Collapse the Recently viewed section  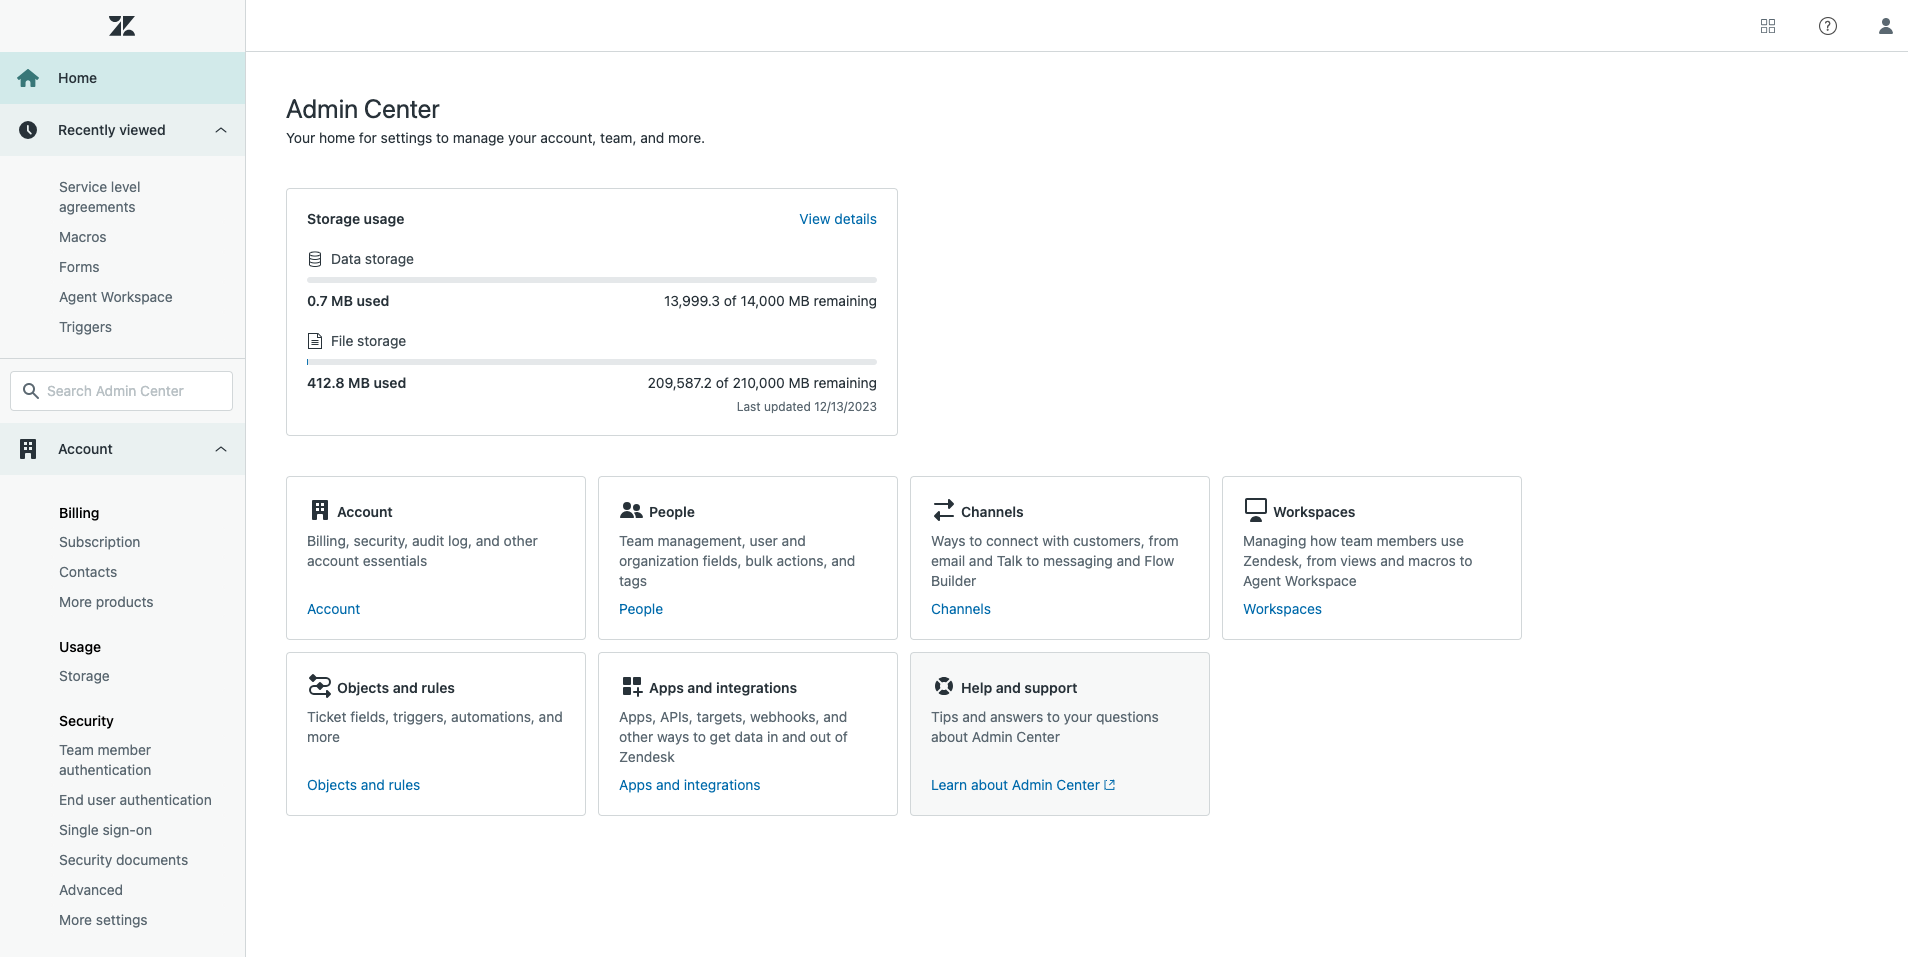pyautogui.click(x=220, y=129)
